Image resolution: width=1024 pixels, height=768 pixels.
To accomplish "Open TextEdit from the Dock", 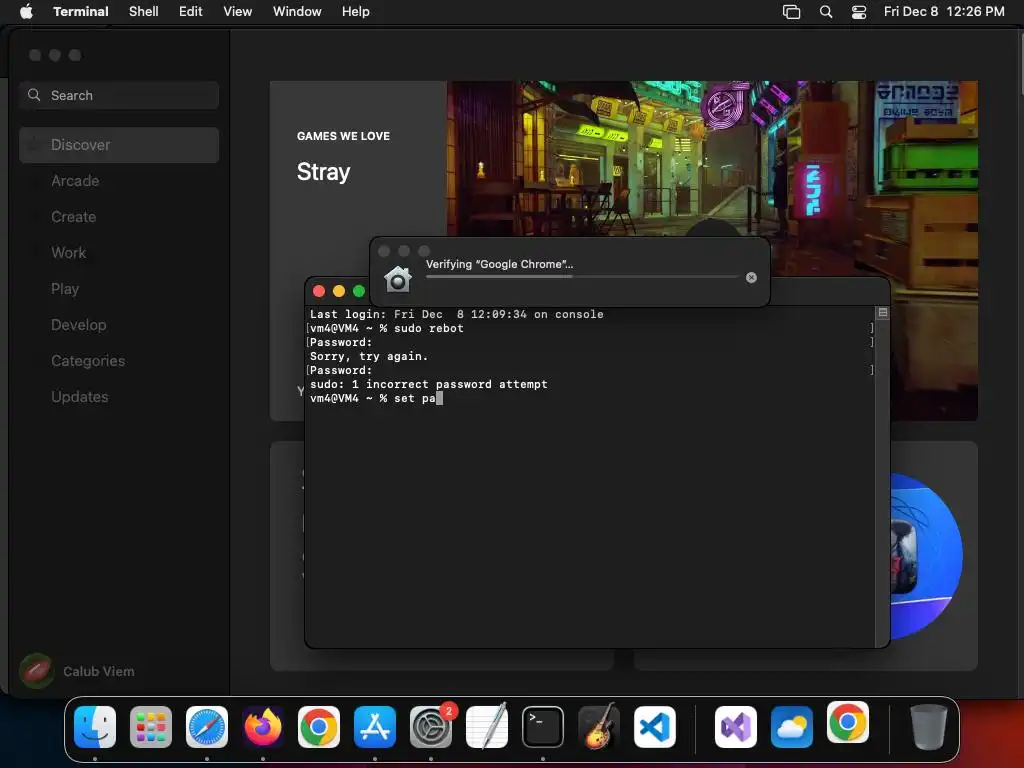I will (487, 727).
